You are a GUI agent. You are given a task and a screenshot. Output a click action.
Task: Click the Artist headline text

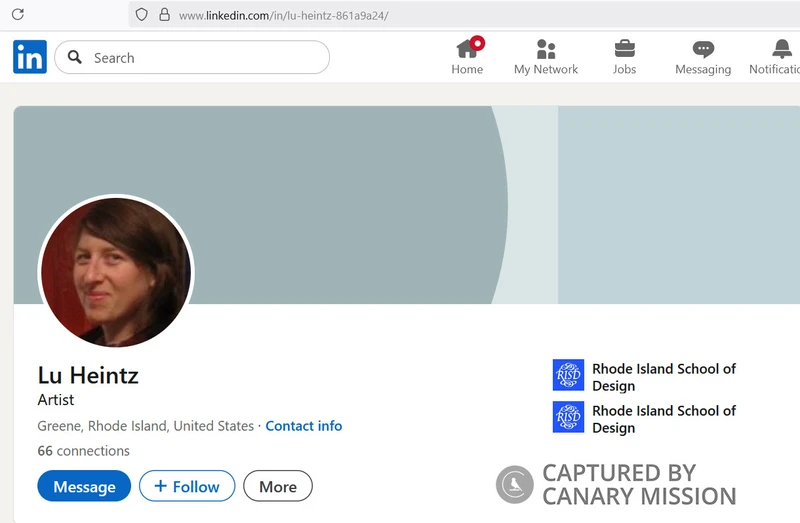[56, 400]
